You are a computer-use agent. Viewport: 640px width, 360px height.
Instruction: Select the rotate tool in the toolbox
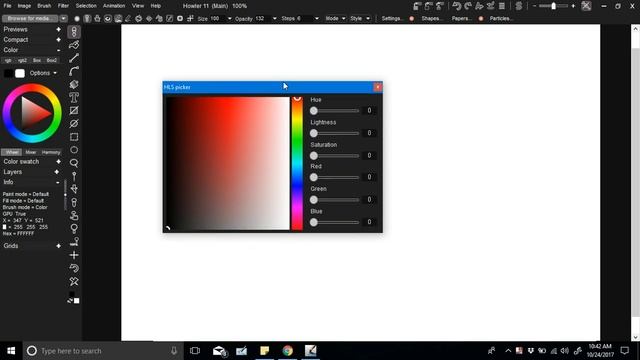(x=74, y=268)
